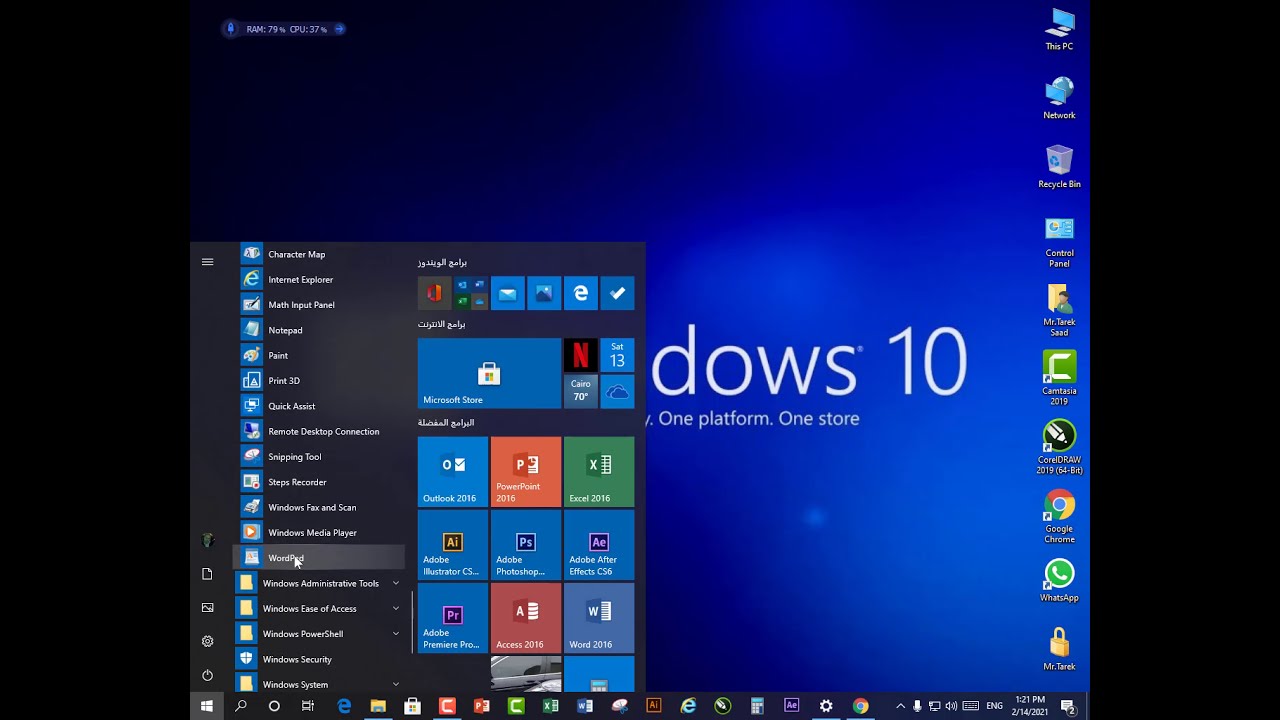Launch Excel 2016 tile
Image resolution: width=1280 pixels, height=720 pixels.
tap(599, 472)
